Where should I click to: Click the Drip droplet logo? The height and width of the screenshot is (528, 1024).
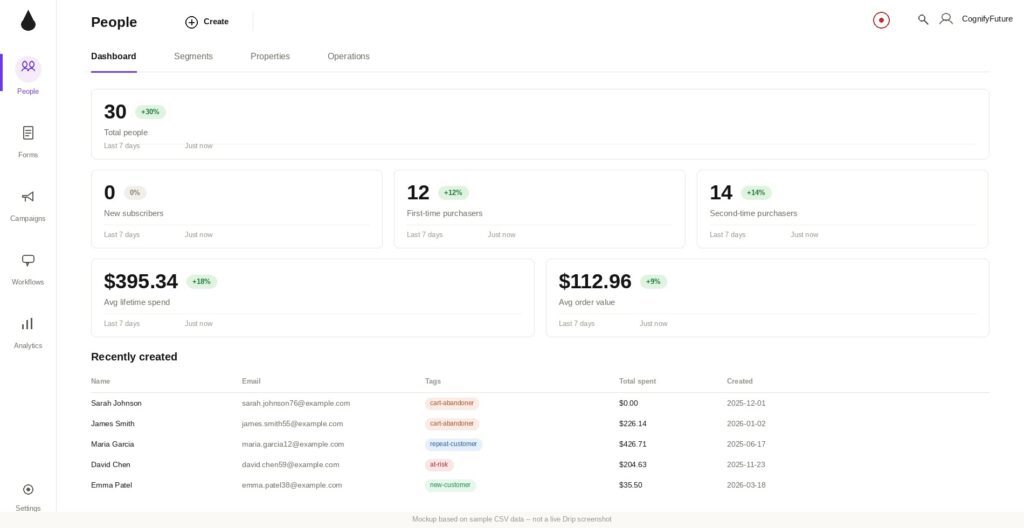coord(28,21)
